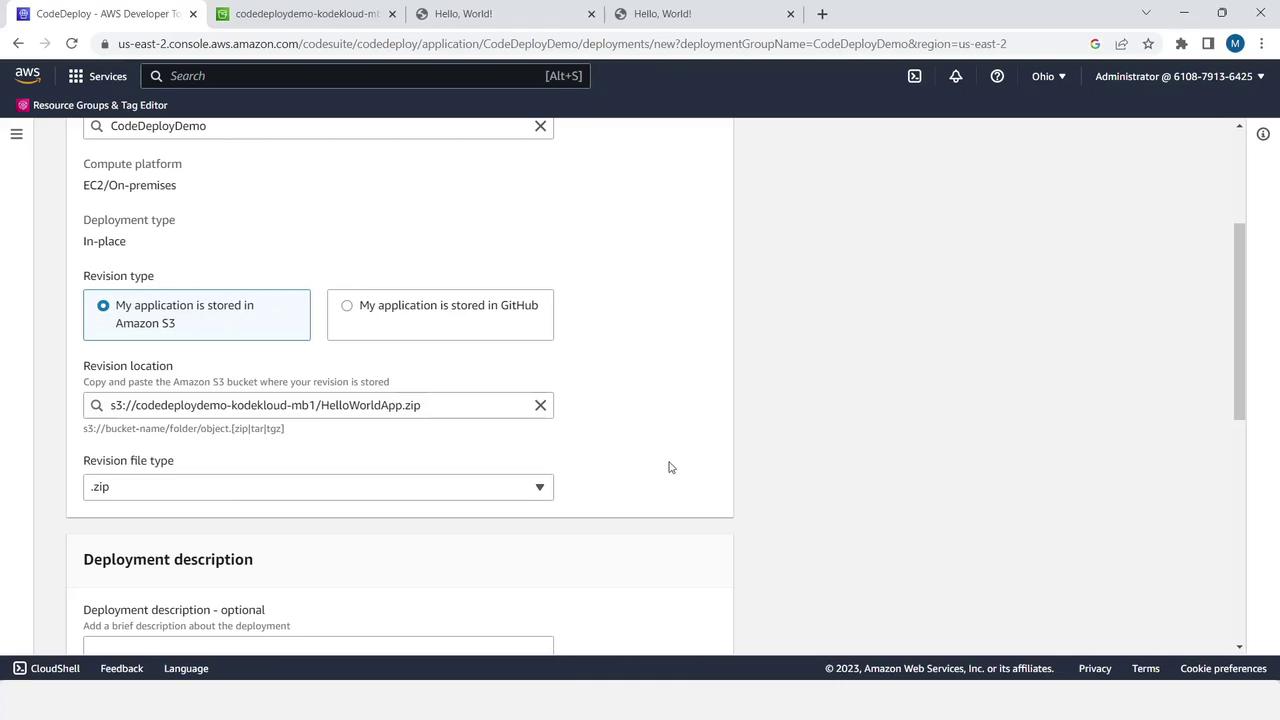This screenshot has height=720, width=1280.
Task: Open the help question mark menu
Action: (997, 76)
